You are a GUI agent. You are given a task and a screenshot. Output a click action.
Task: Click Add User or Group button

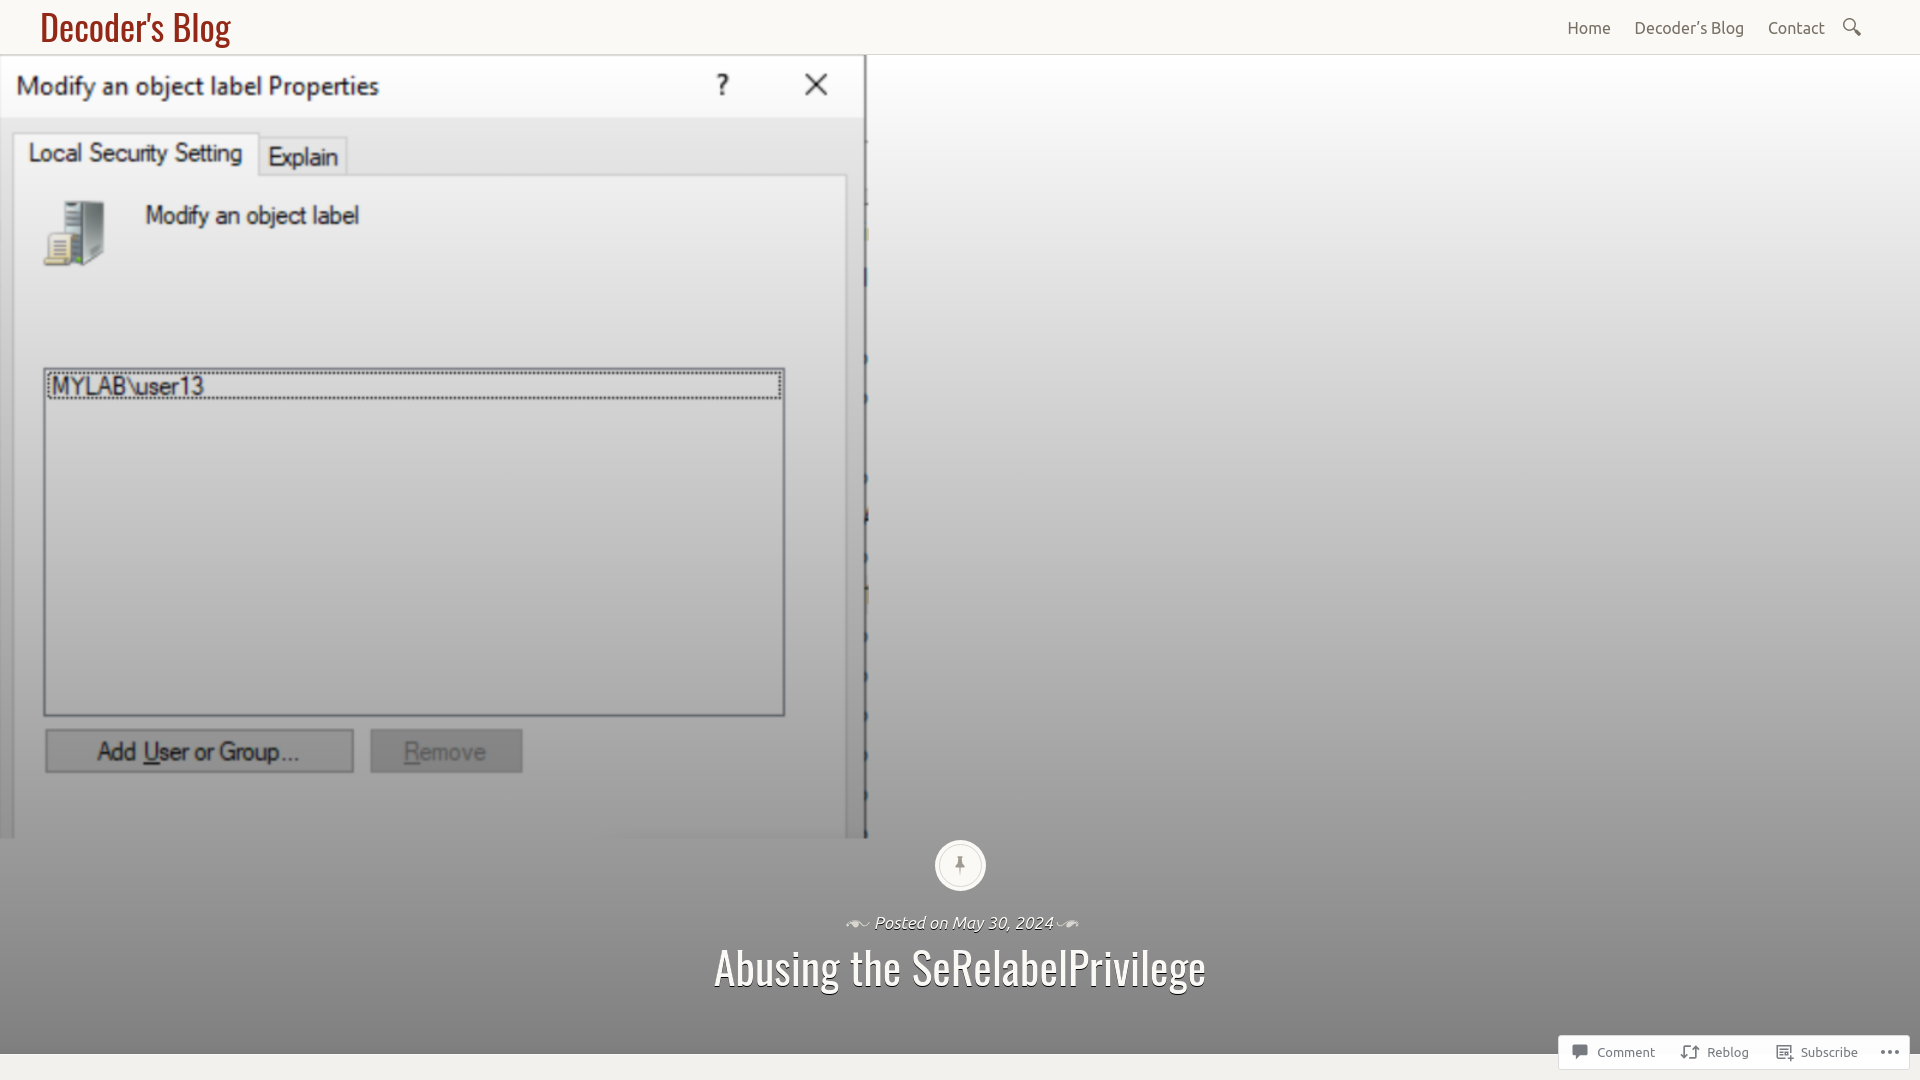(x=198, y=750)
